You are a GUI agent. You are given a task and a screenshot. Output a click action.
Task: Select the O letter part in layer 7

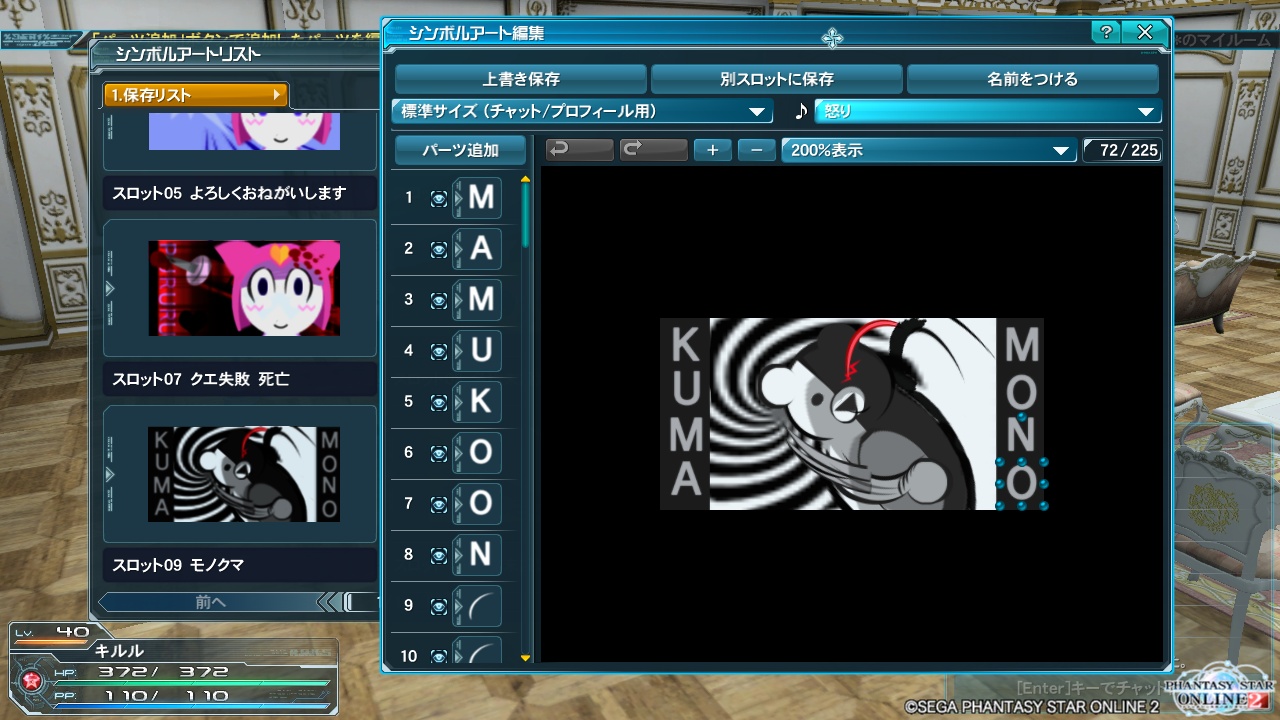[481, 504]
